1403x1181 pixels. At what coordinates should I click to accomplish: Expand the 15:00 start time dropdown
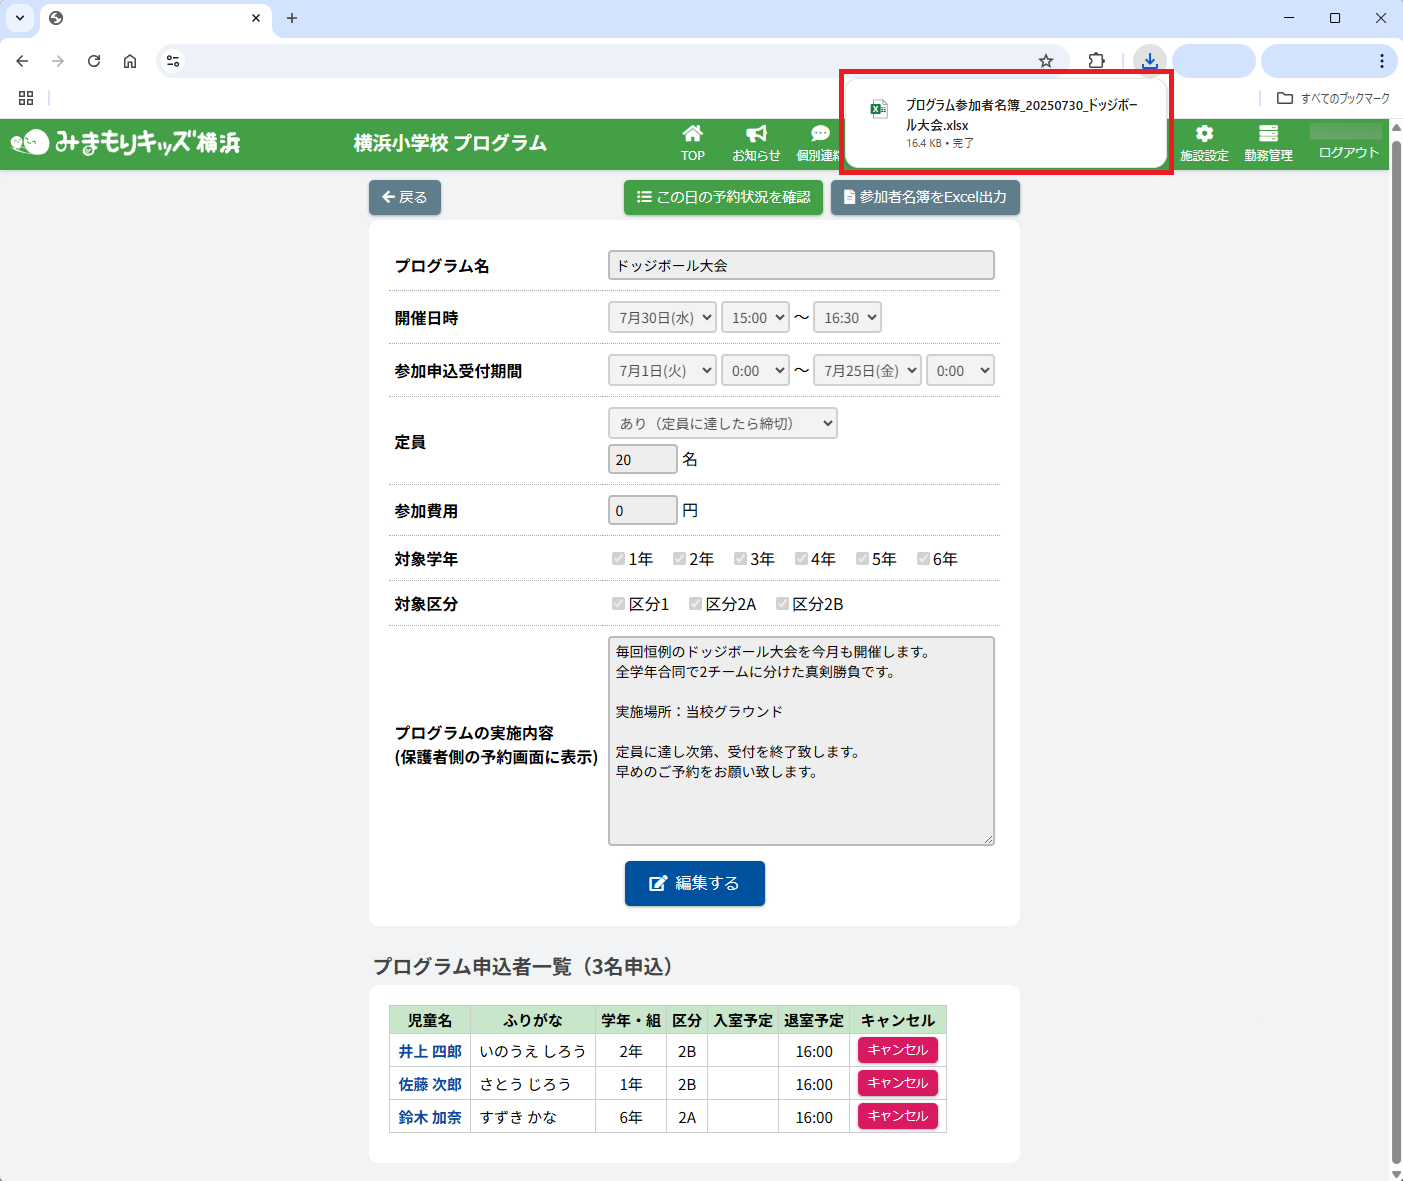(755, 318)
